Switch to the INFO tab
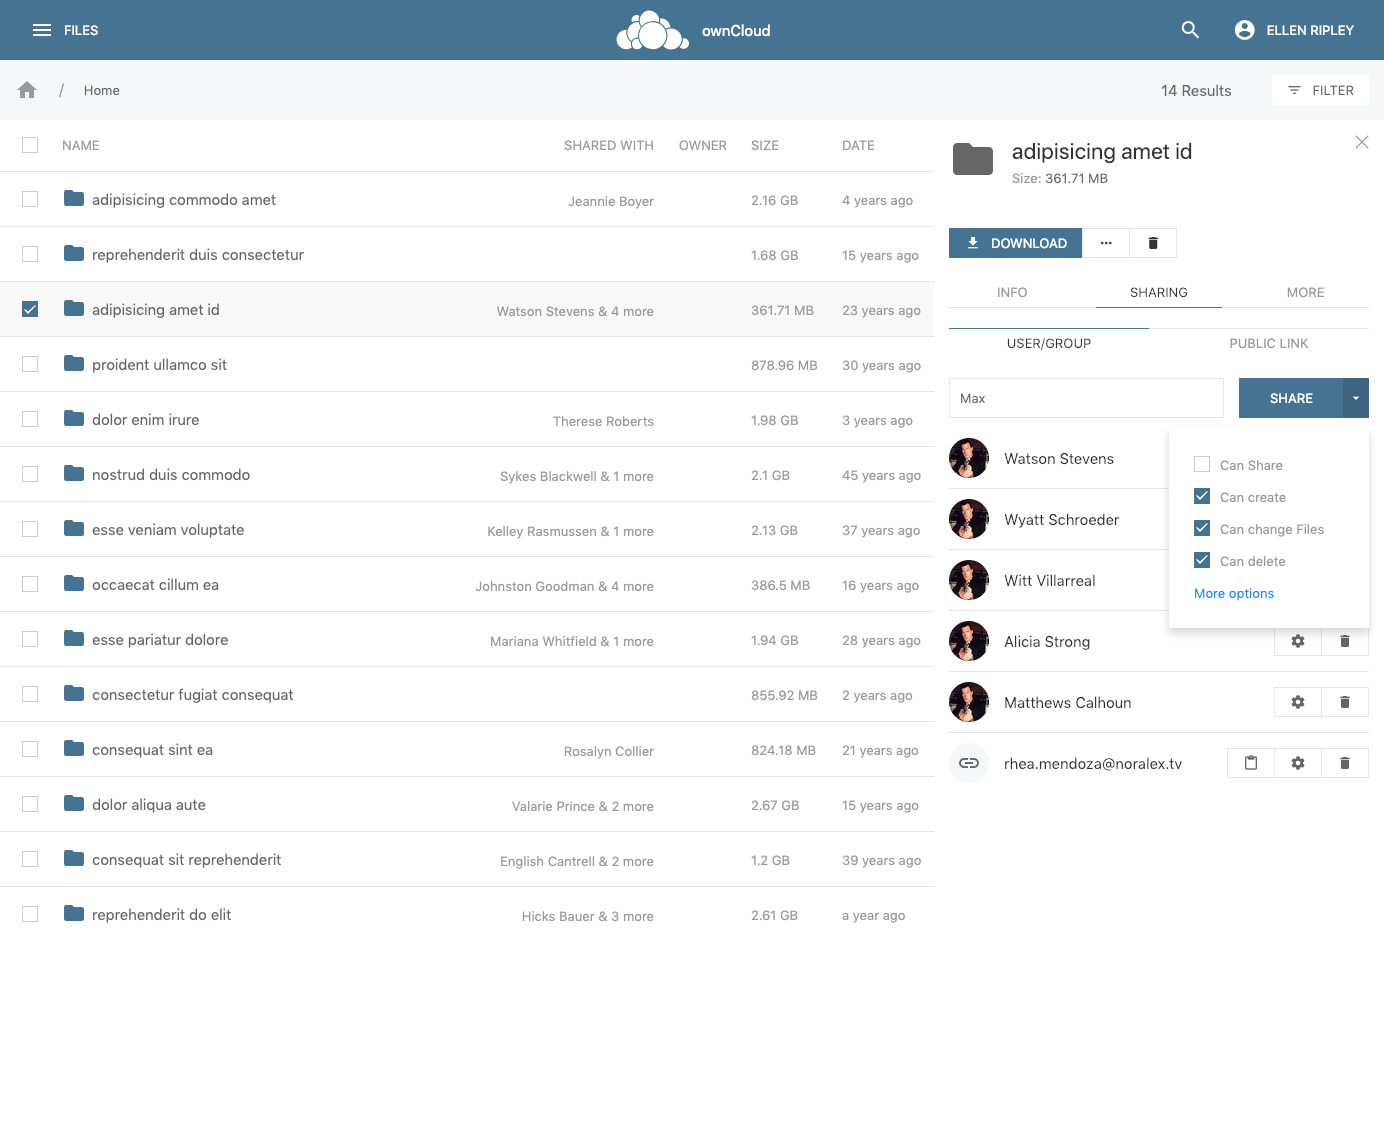 click(1012, 293)
